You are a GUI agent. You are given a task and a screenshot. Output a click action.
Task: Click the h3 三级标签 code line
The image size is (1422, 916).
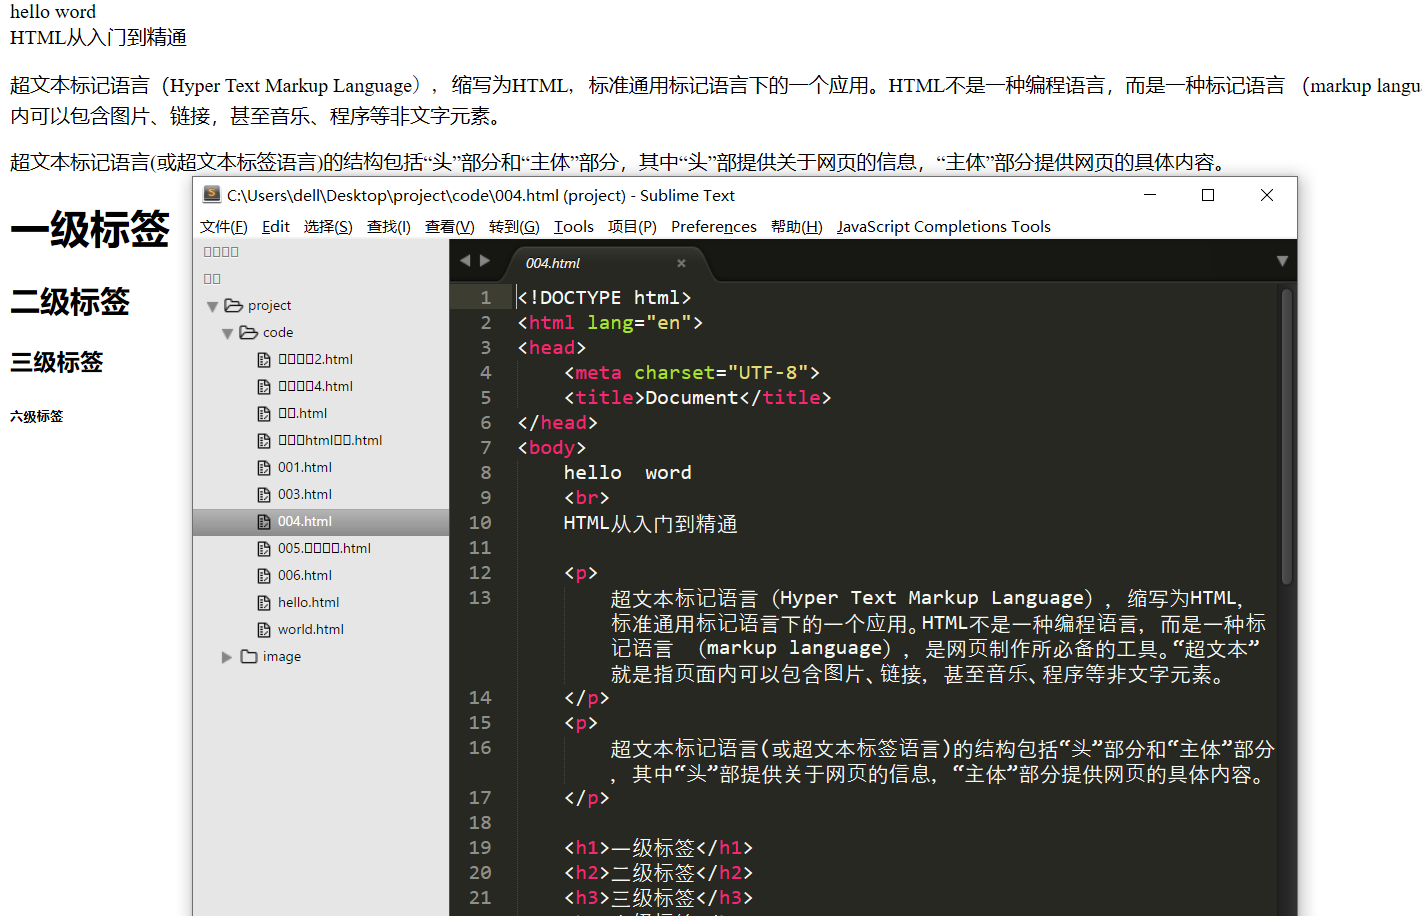pos(658,897)
